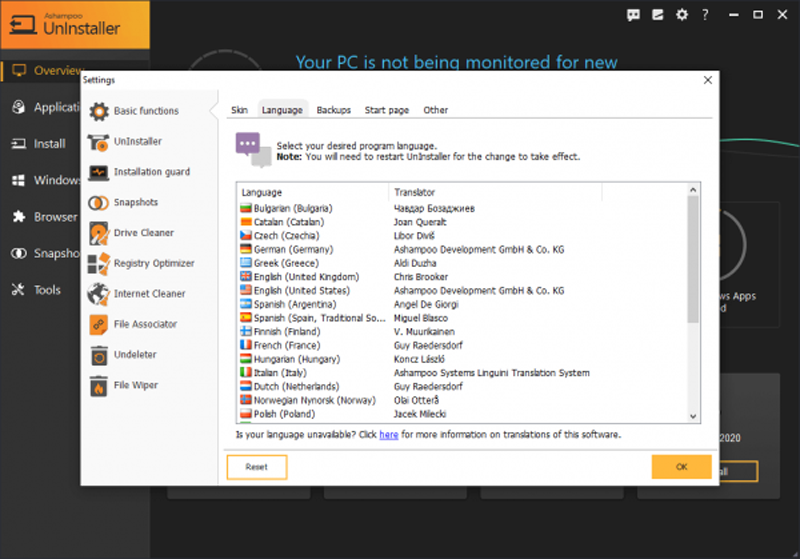Click the Tools wrench icon in sidebar
The width and height of the screenshot is (800, 559).
(18, 290)
